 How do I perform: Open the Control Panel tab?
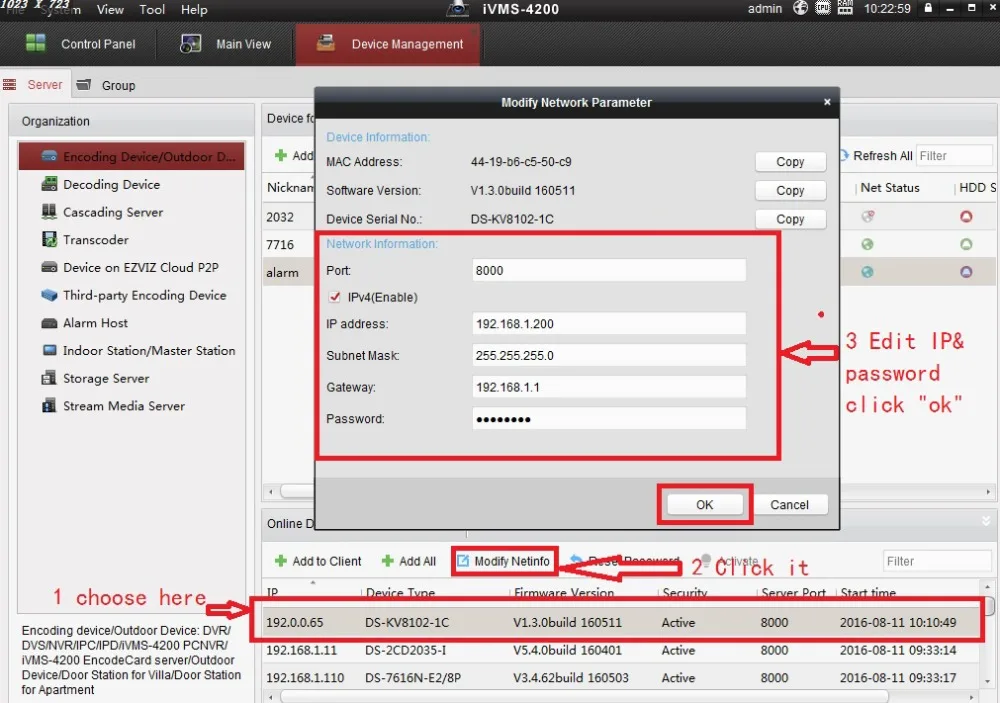point(80,44)
